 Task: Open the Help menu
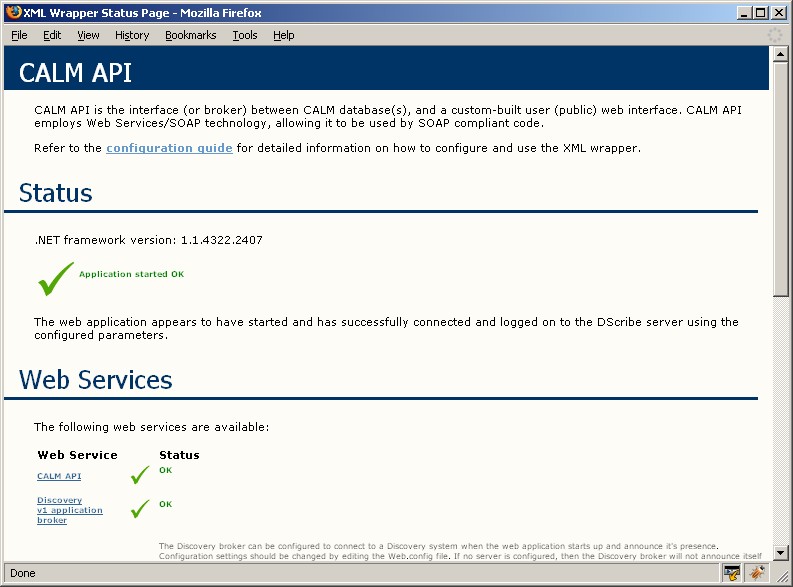point(284,35)
